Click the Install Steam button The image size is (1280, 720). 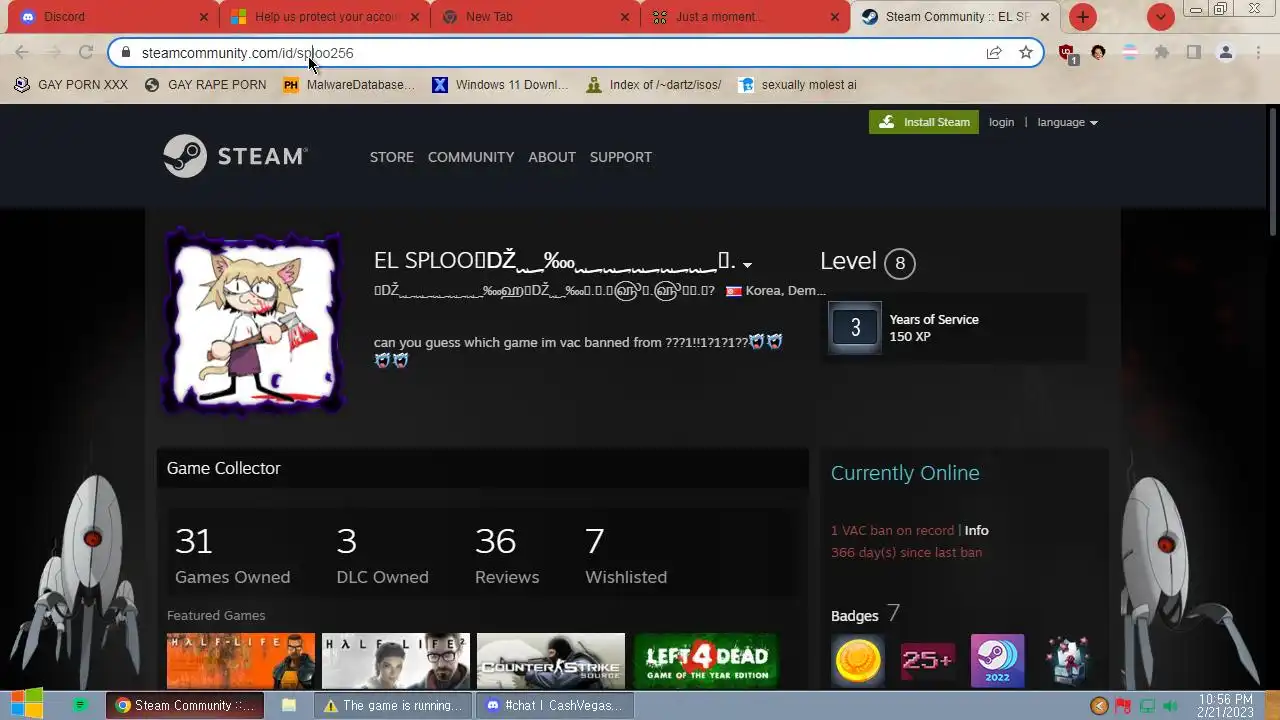pyautogui.click(x=924, y=122)
